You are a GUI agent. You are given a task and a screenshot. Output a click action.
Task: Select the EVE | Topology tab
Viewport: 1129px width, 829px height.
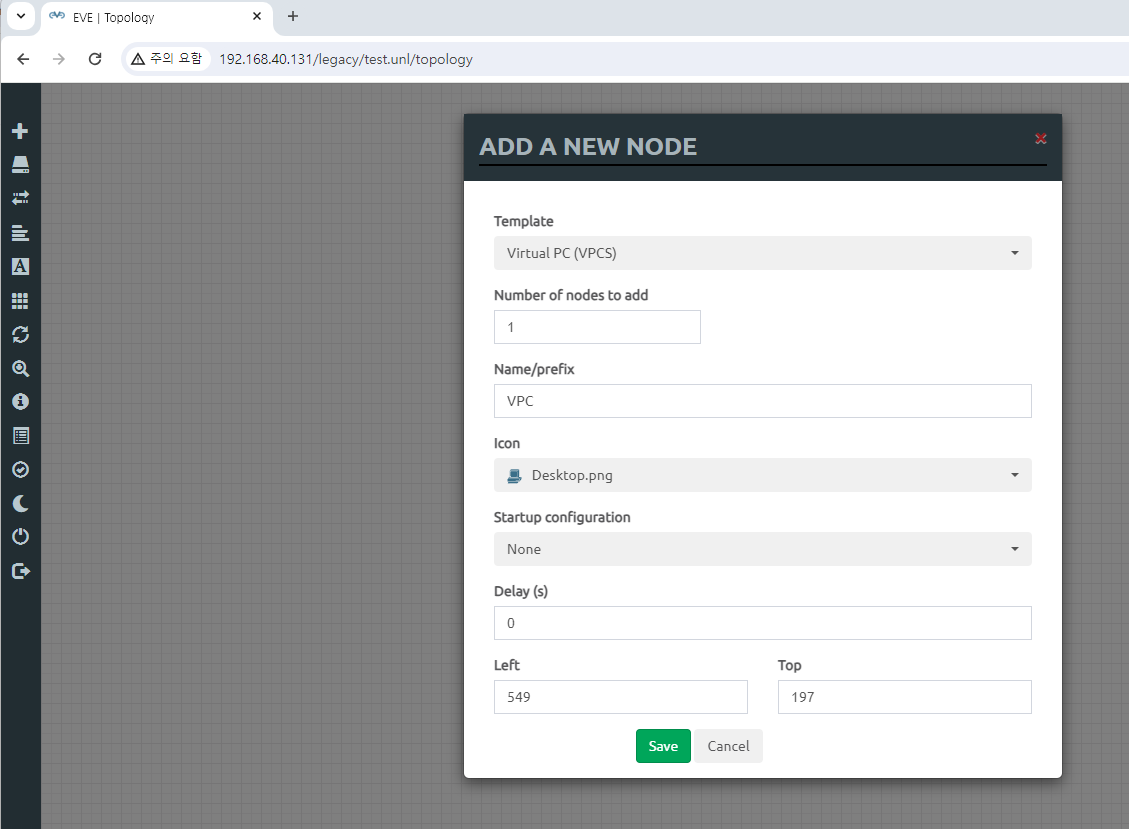tap(157, 17)
